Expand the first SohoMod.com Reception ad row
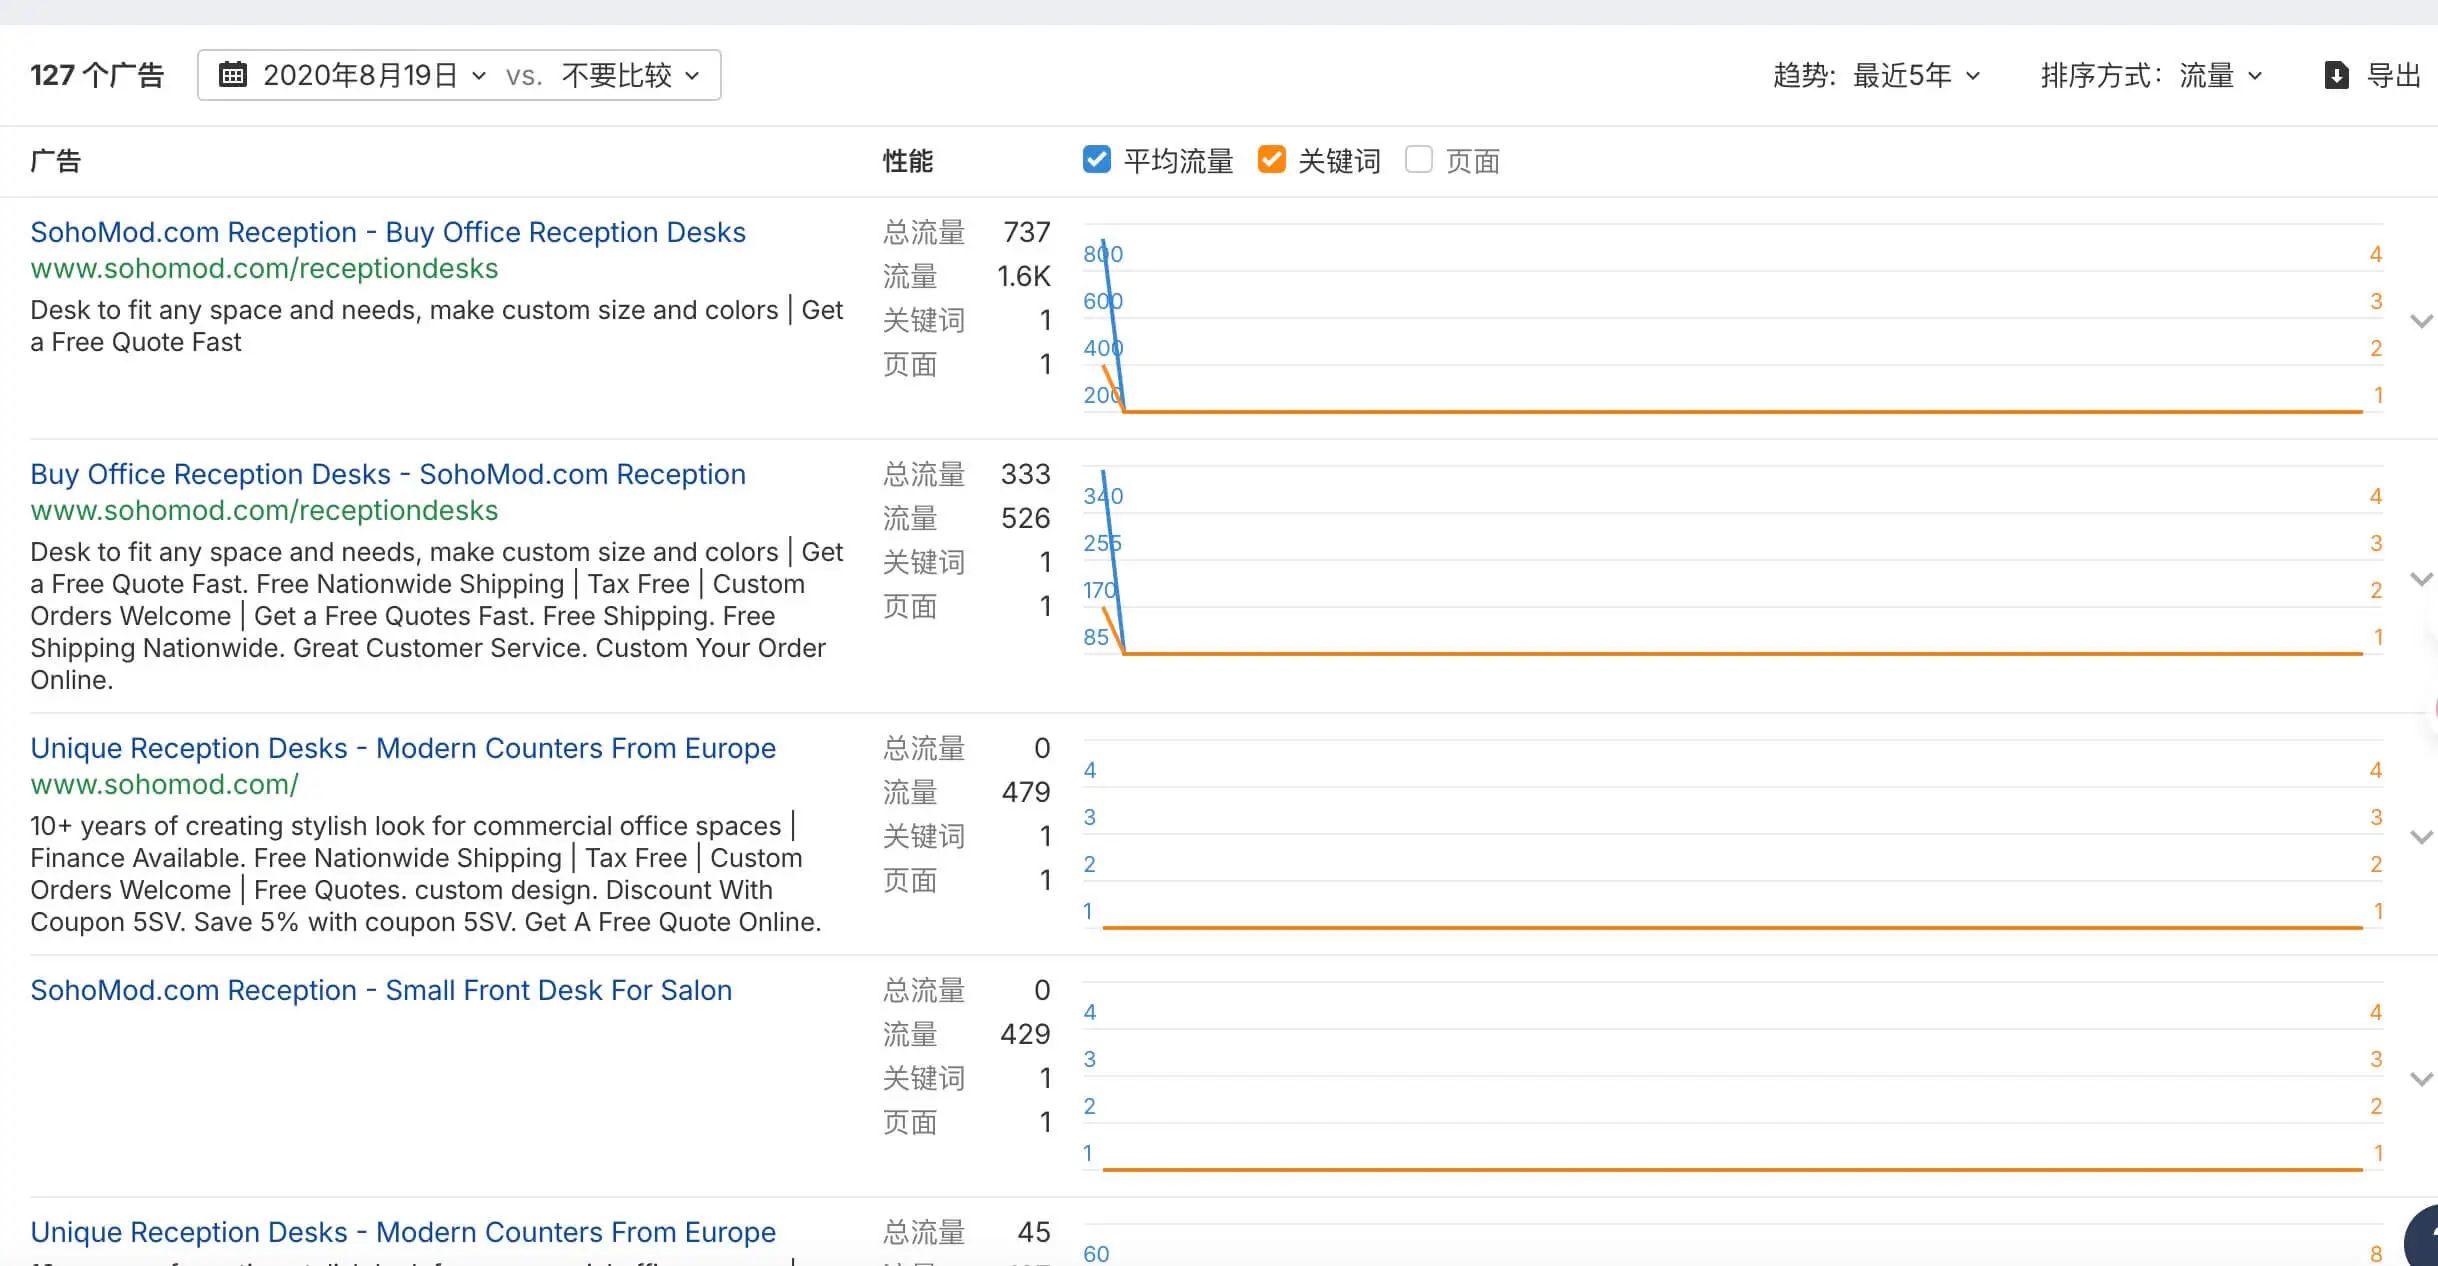 (2421, 320)
